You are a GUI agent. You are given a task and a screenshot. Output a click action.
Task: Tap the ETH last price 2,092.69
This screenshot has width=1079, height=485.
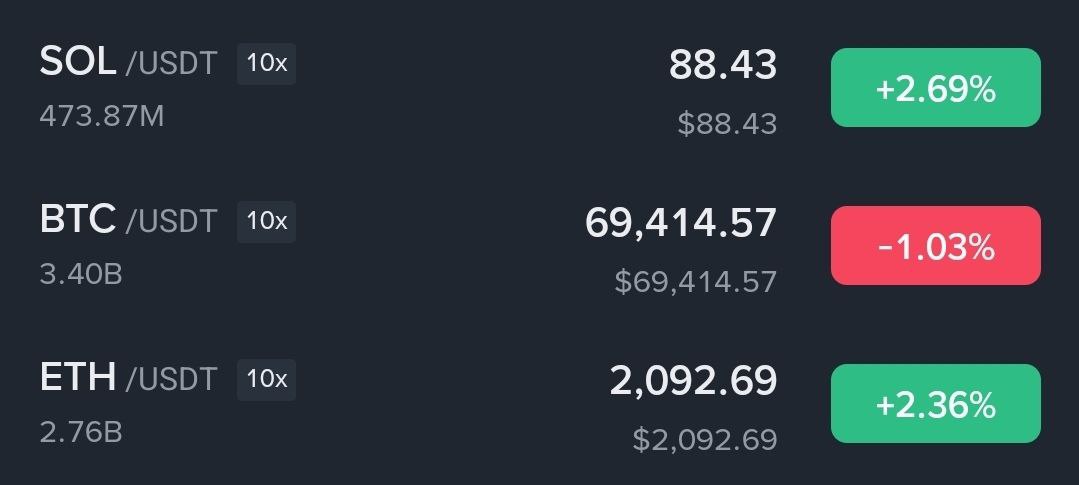(x=693, y=380)
